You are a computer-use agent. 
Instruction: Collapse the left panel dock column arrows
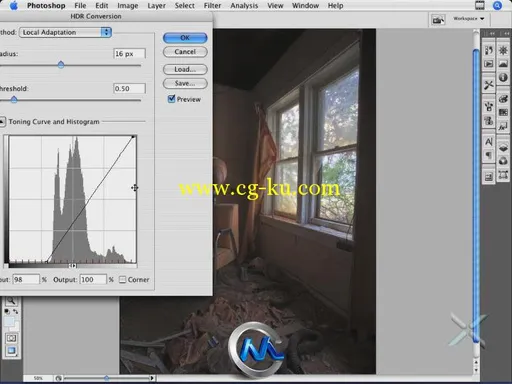(x=492, y=33)
